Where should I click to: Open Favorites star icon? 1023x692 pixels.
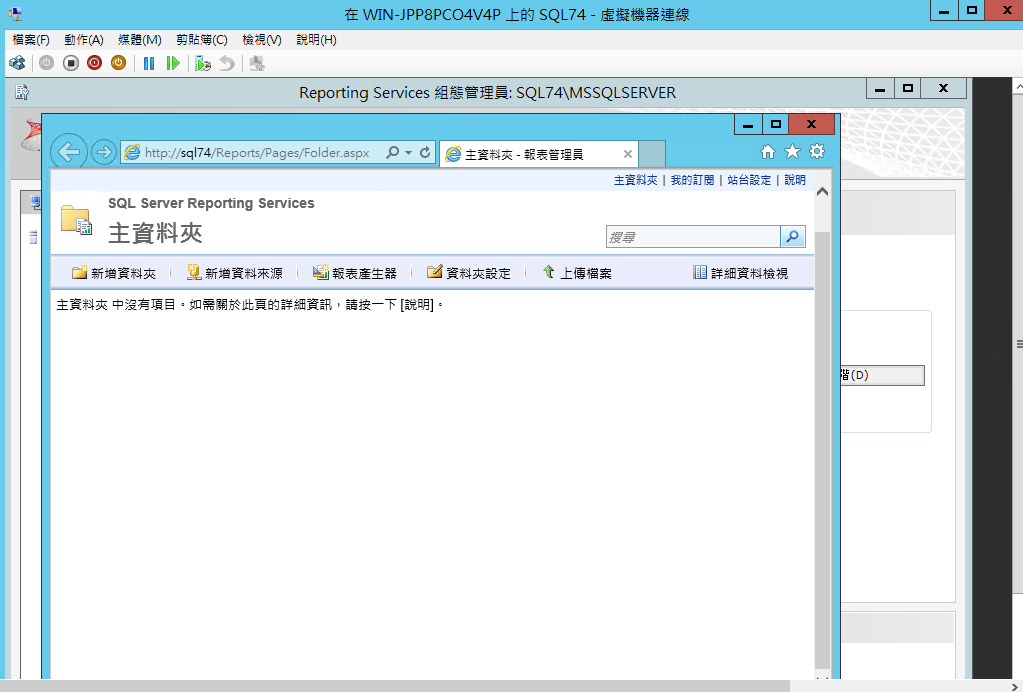click(792, 152)
